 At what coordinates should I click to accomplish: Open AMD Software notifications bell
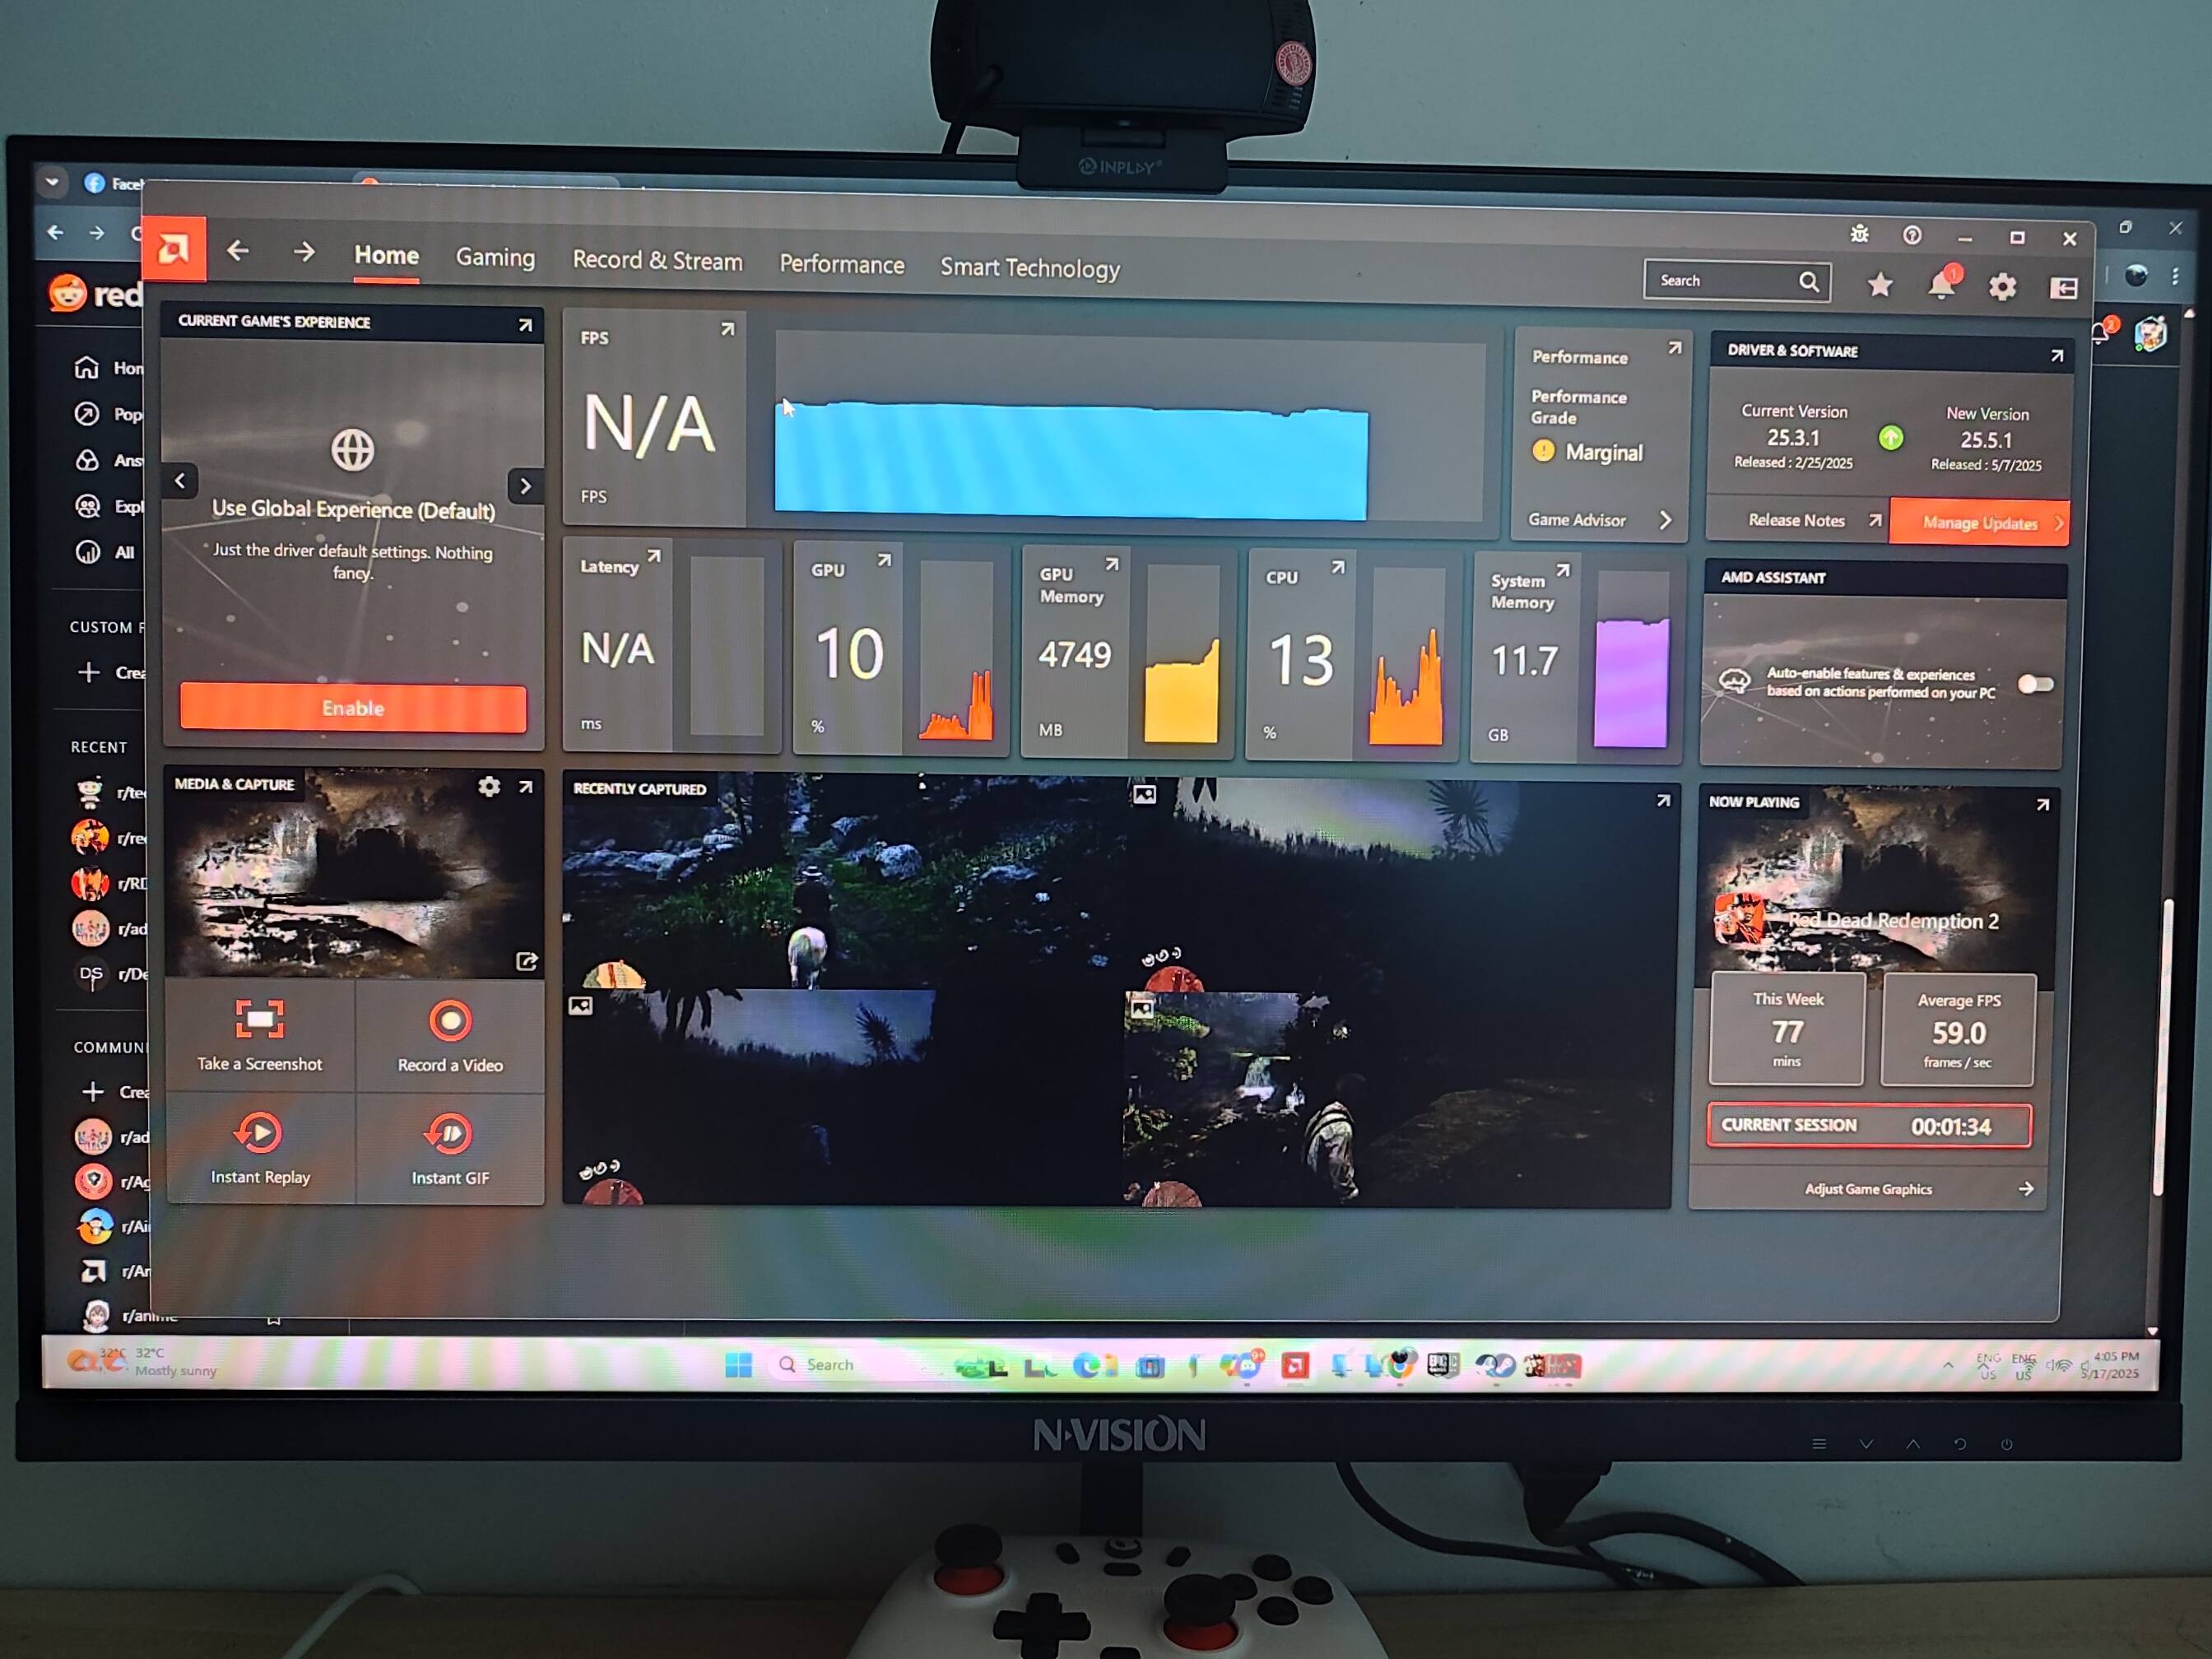click(1941, 285)
